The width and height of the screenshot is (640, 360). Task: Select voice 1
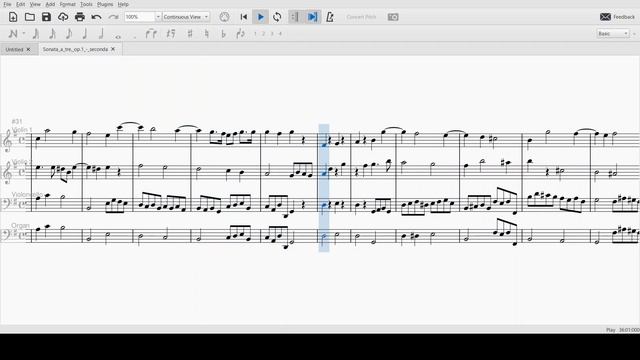click(255, 34)
